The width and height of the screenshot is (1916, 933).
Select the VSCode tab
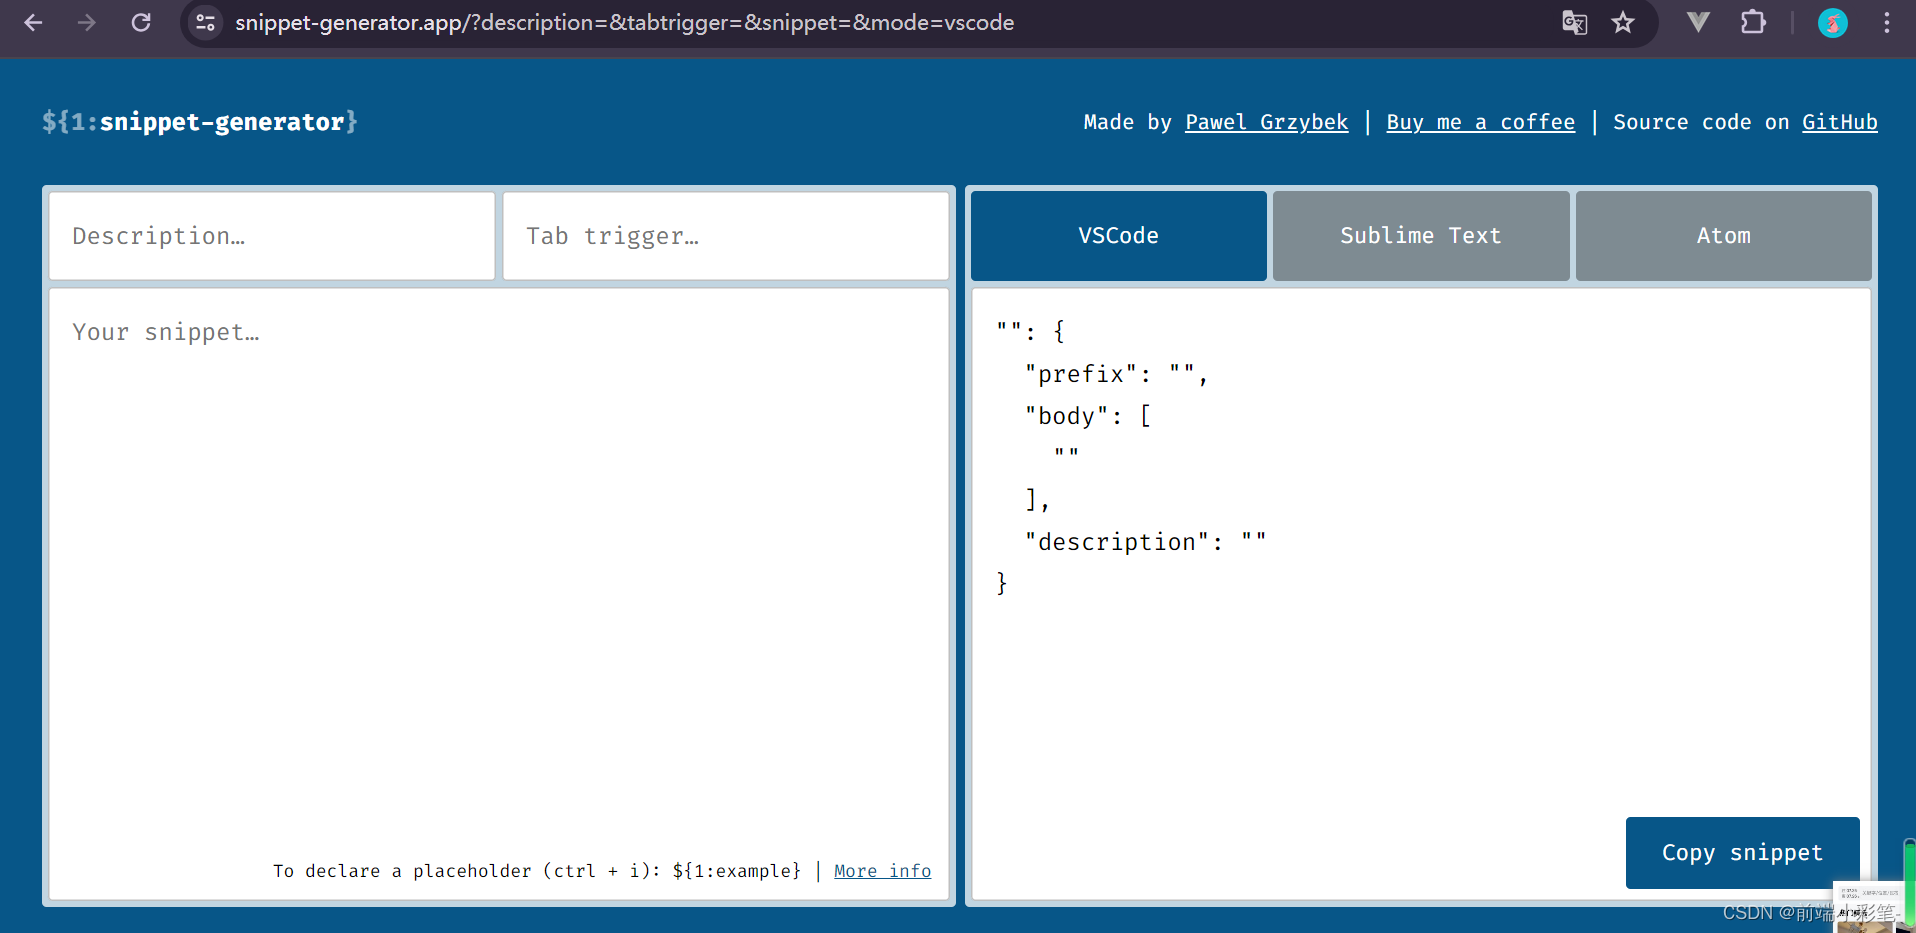[x=1118, y=236]
